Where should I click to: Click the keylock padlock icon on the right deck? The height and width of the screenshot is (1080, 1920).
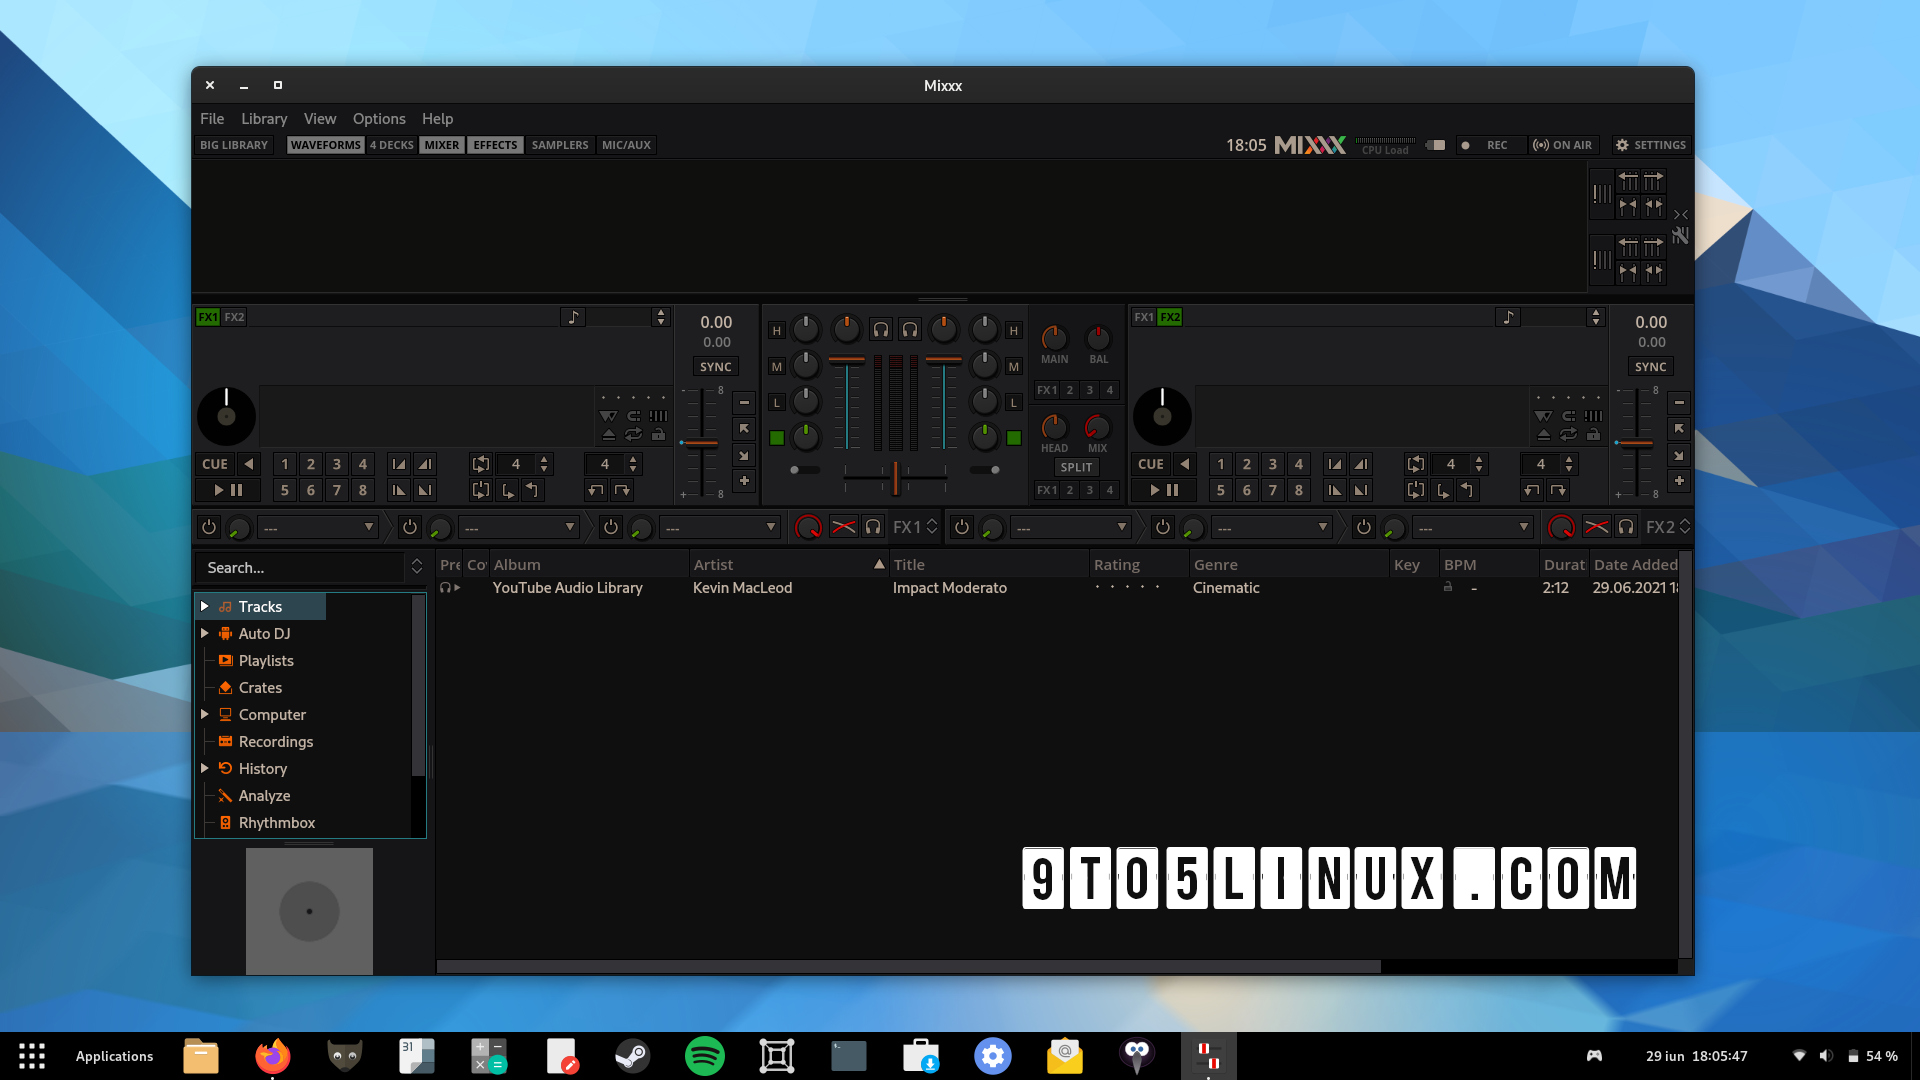click(x=1592, y=436)
